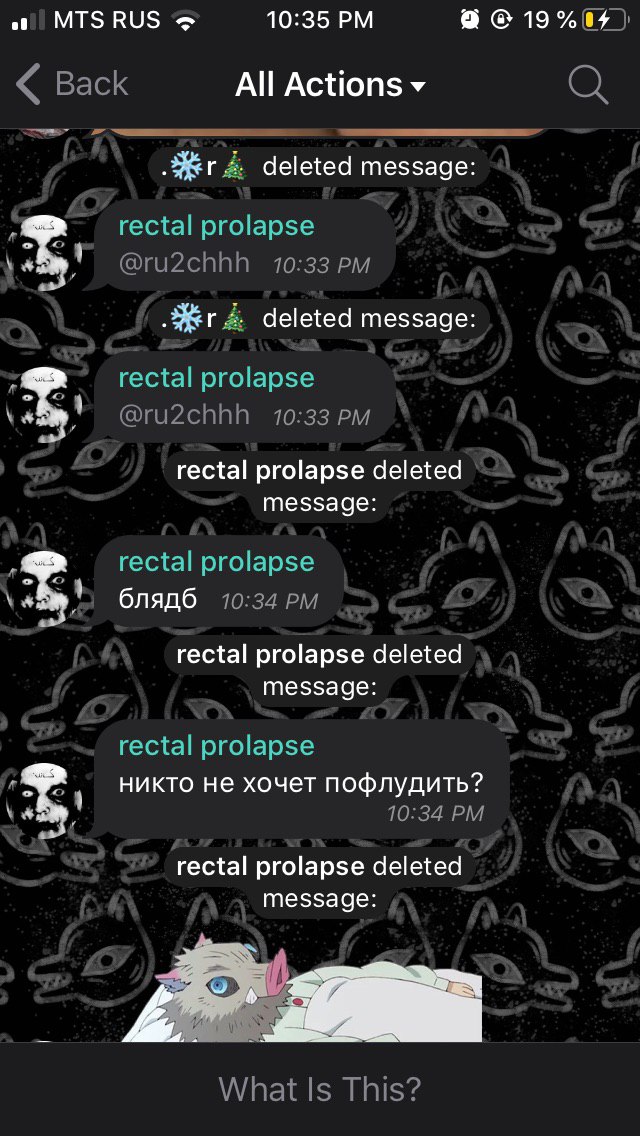640x1136 pixels.
Task: Open the second @ru2chhh username link
Action: tap(184, 415)
